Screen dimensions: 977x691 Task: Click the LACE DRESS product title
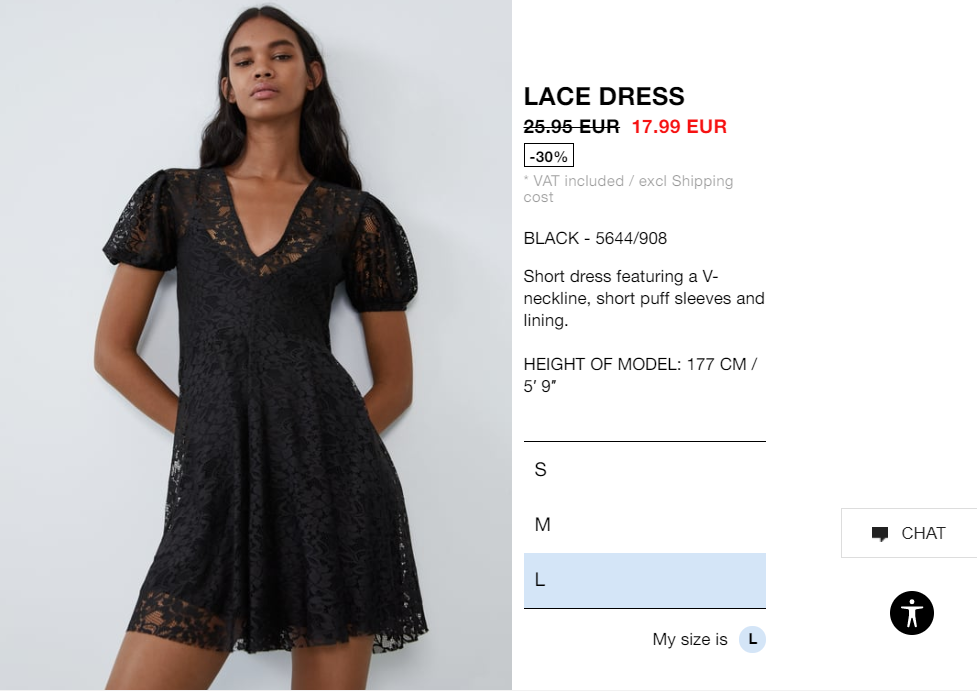(604, 97)
